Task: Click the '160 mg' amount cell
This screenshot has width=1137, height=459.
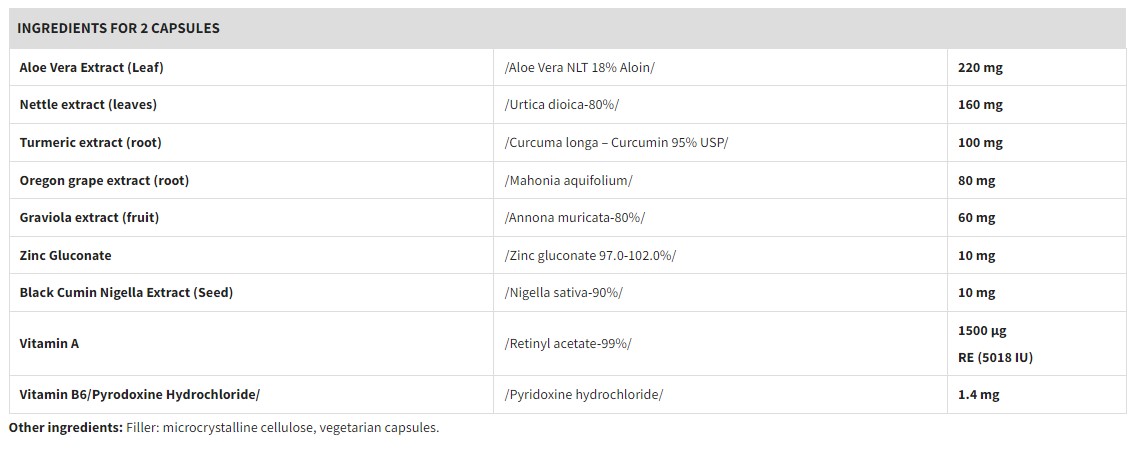Action: (x=980, y=104)
